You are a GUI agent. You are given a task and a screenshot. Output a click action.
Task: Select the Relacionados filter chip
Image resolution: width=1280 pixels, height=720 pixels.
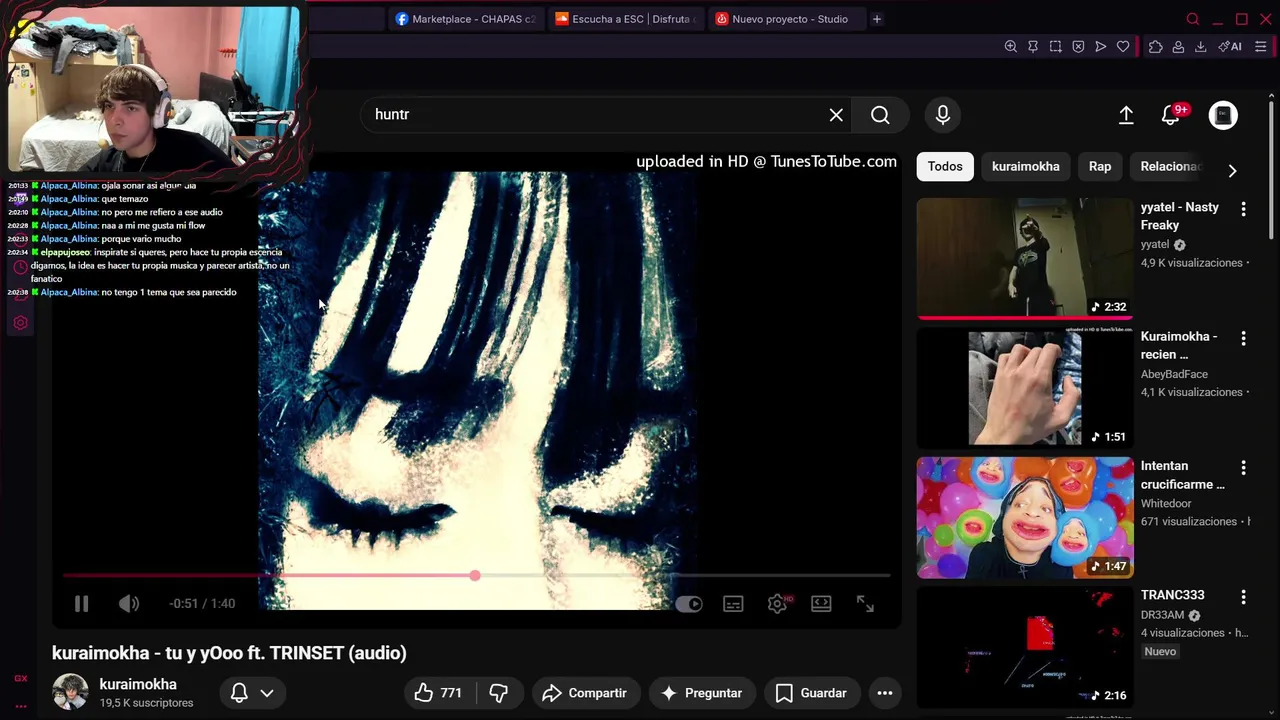(1170, 166)
